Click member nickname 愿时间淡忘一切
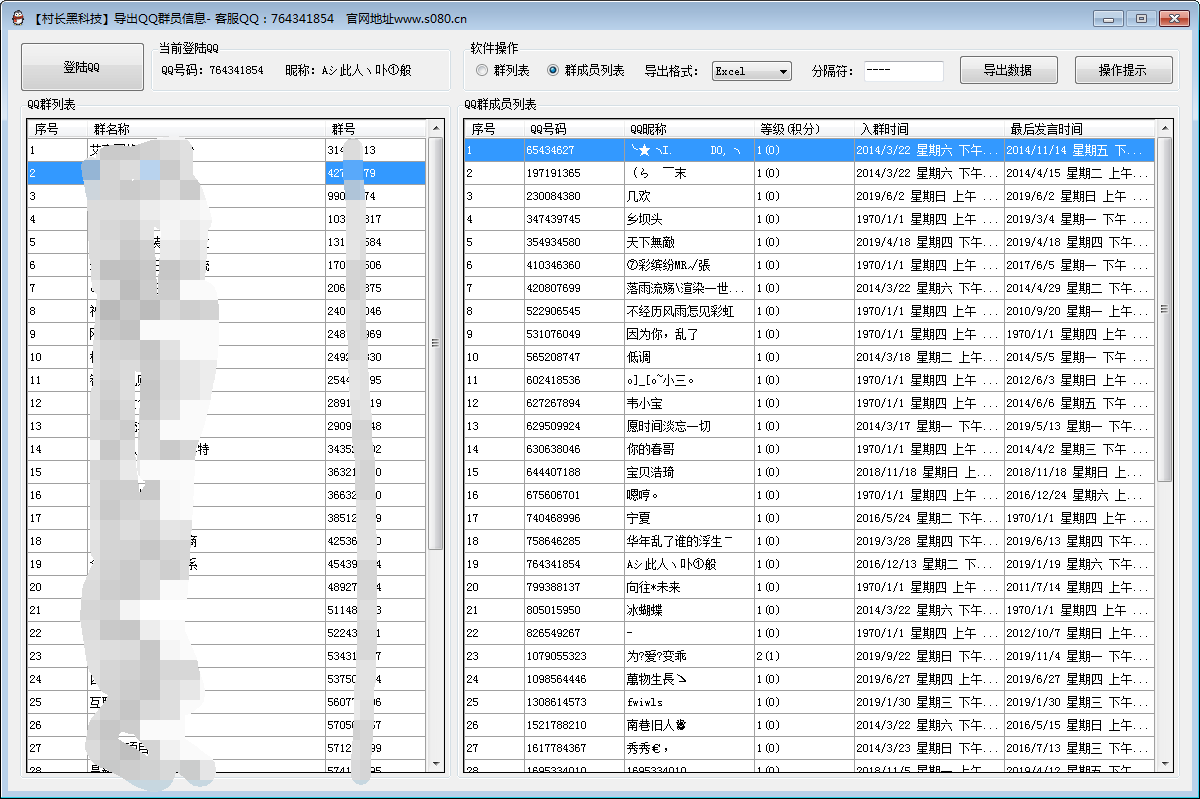Screen dimensions: 1200x799 click(x=668, y=426)
